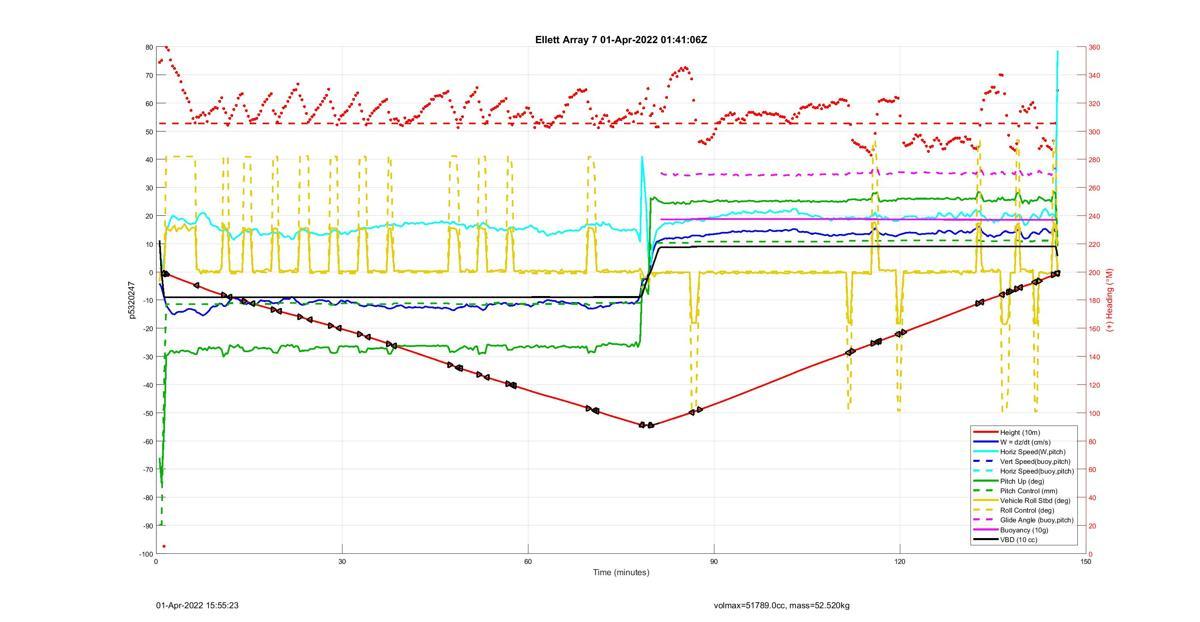Click the "Pitch Control (mm)" legend entry
1200x622 pixels.
pos(1027,491)
